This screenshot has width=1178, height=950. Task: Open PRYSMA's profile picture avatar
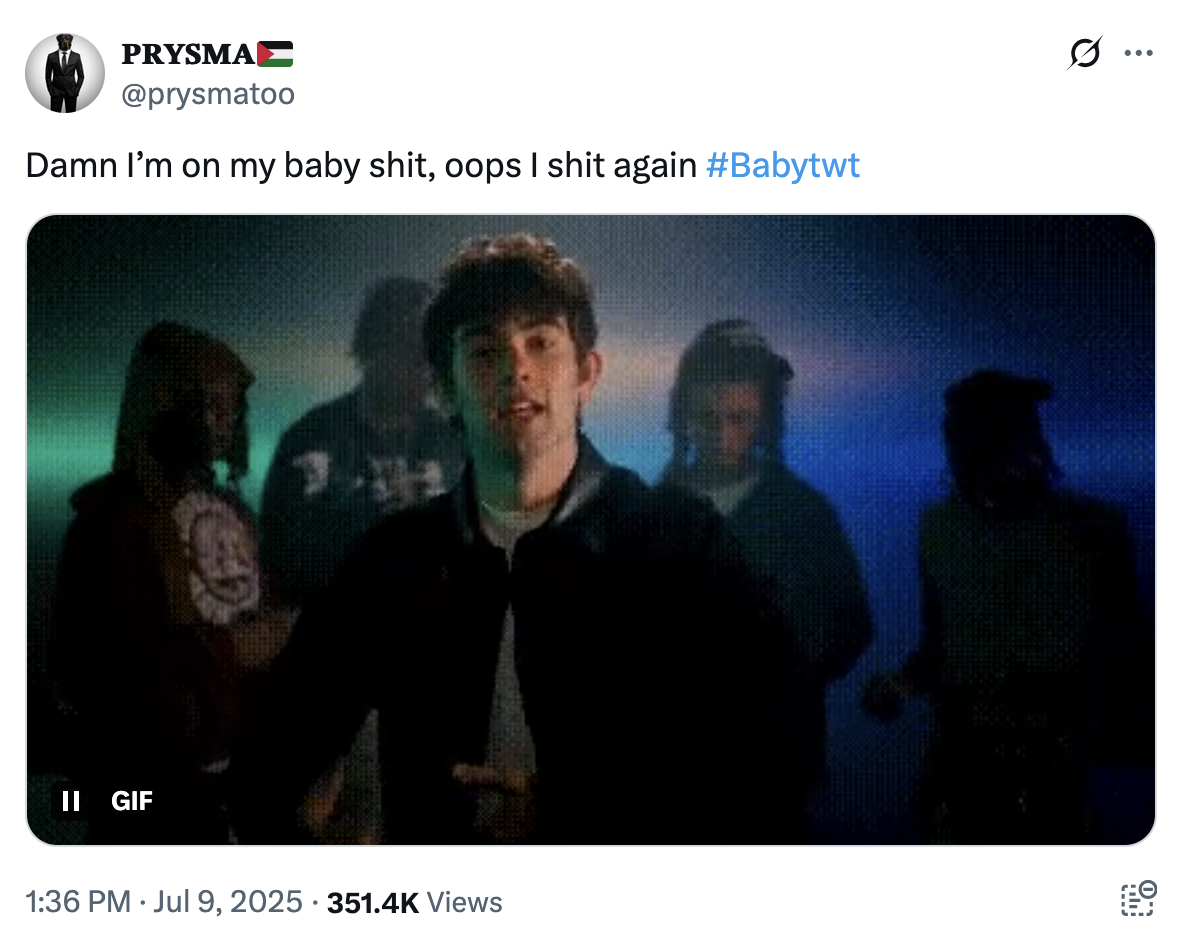coord(65,73)
